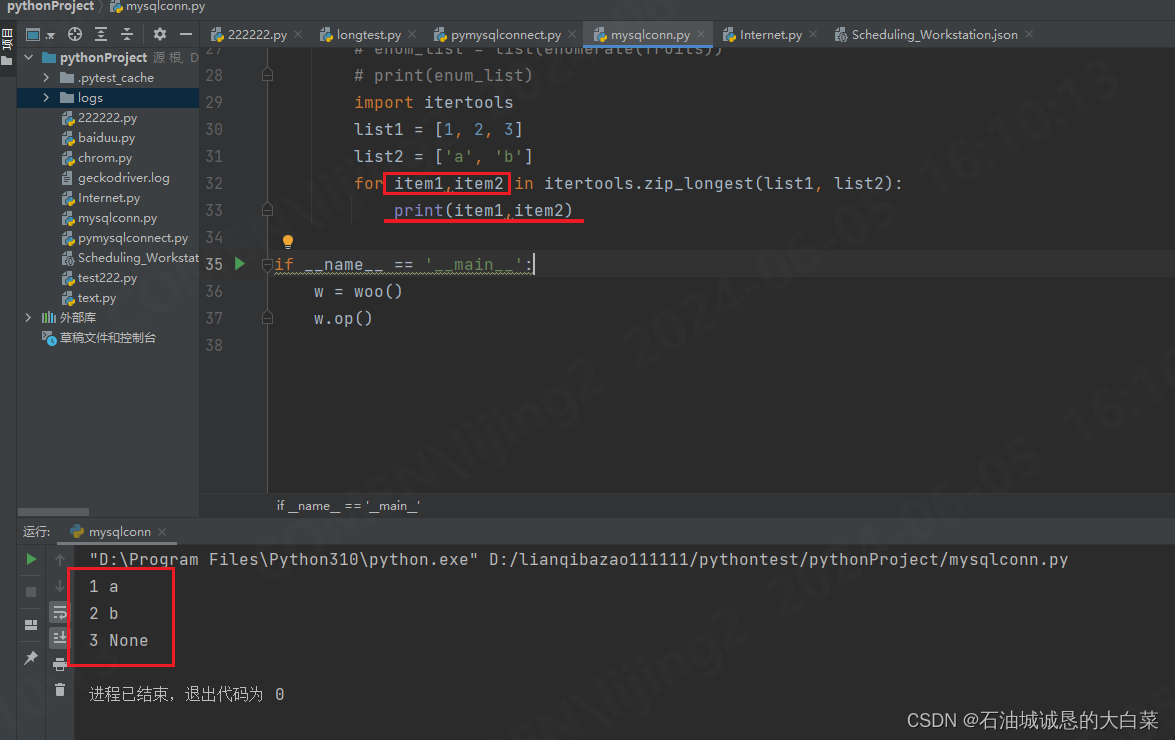Close the mysqlconn.py editor tab
Image resolution: width=1175 pixels, height=740 pixels.
pyautogui.click(x=701, y=34)
